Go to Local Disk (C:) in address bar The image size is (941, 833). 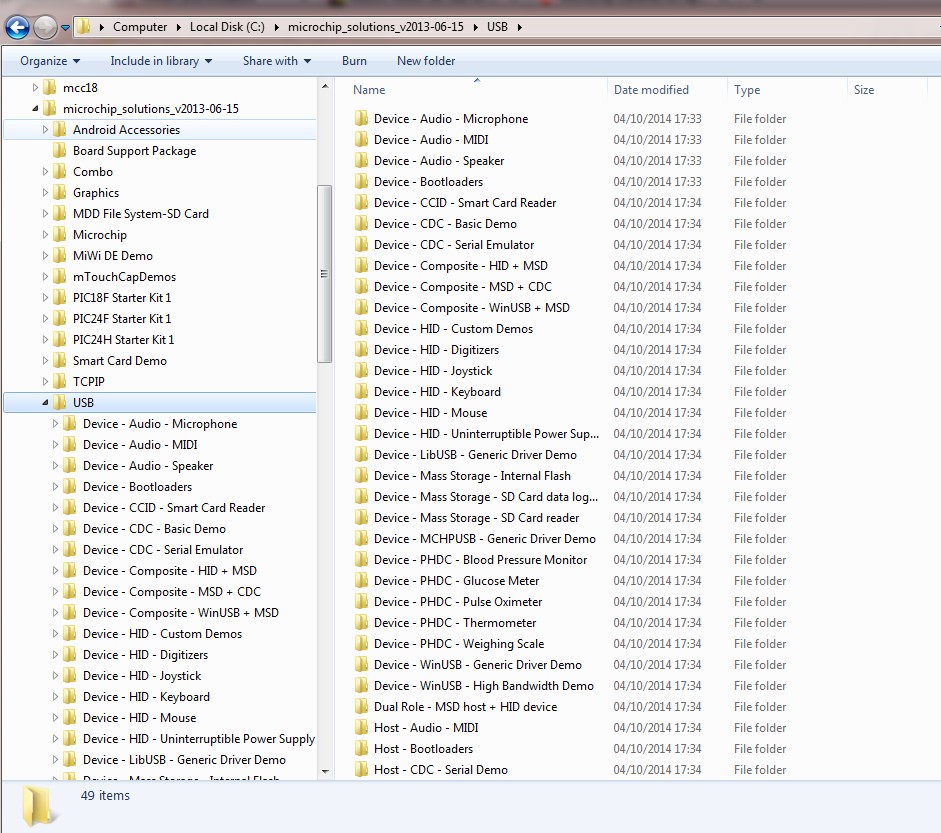(227, 27)
